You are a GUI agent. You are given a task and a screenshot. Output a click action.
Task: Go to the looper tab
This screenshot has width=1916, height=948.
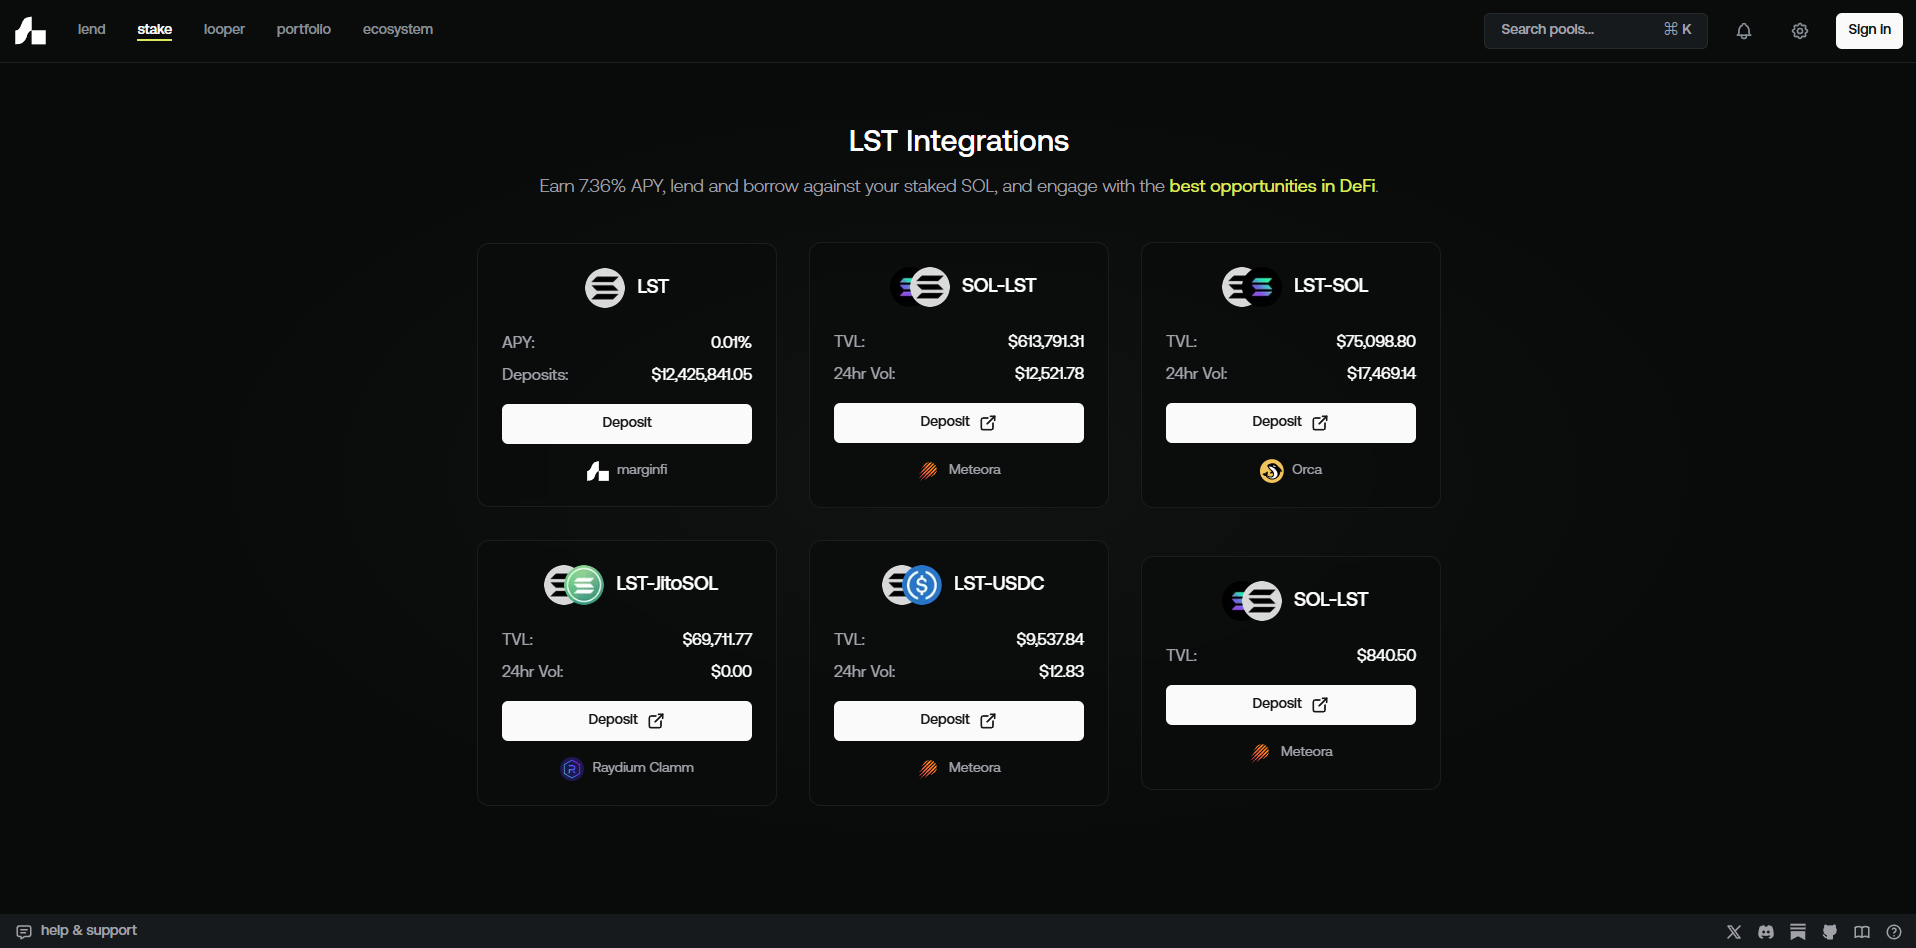224,29
